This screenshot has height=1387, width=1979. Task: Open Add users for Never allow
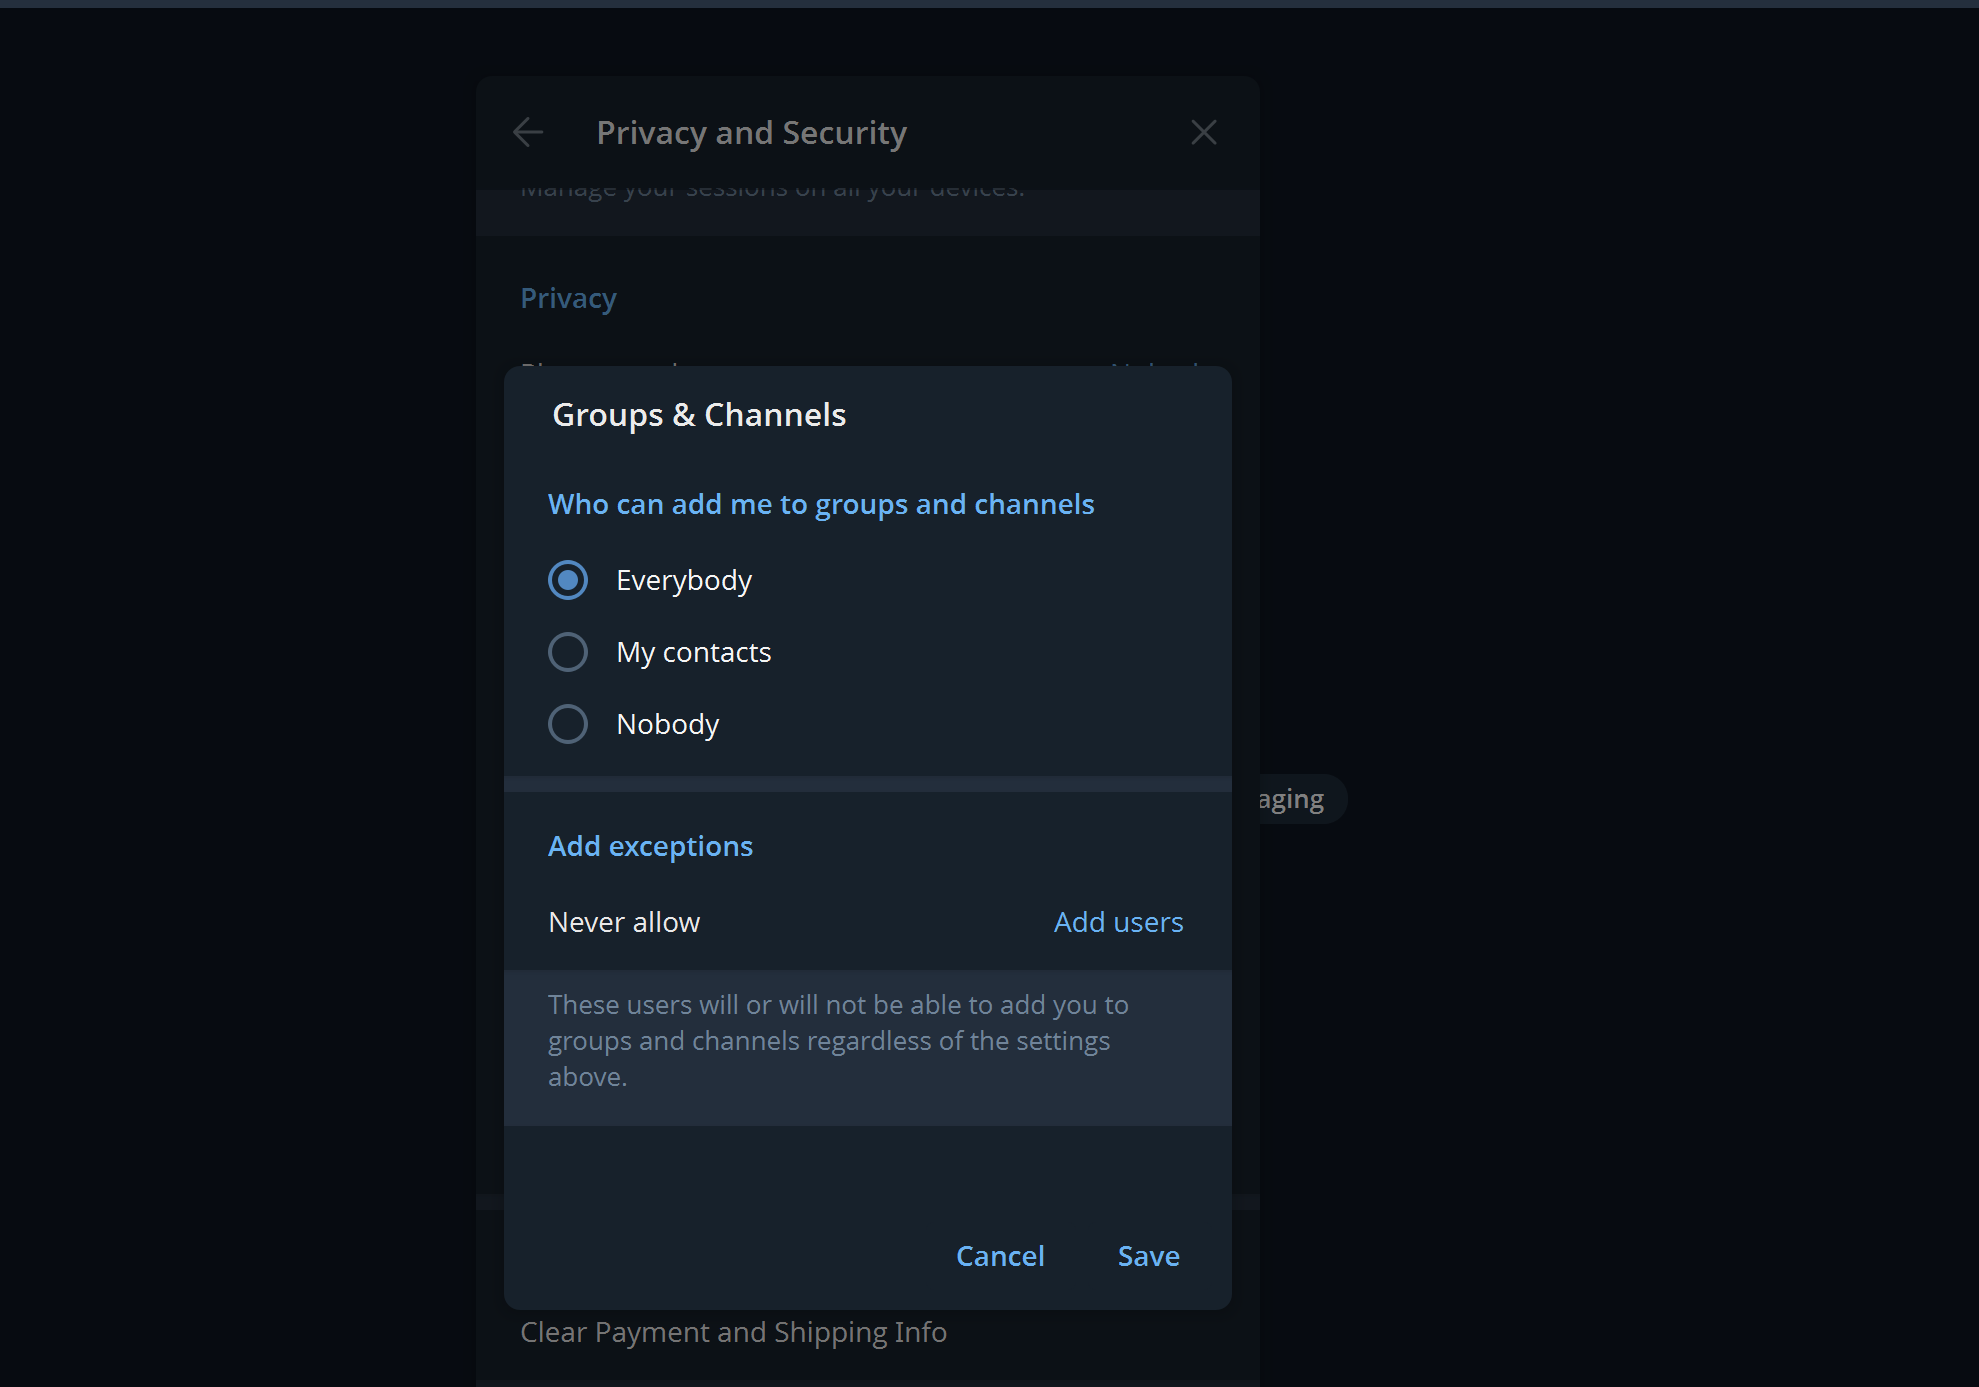(x=1118, y=922)
